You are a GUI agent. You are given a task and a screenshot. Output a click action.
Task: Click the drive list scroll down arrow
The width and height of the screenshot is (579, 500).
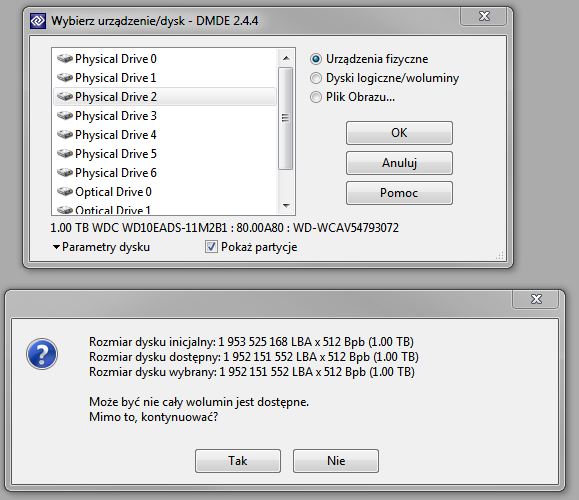pos(286,206)
